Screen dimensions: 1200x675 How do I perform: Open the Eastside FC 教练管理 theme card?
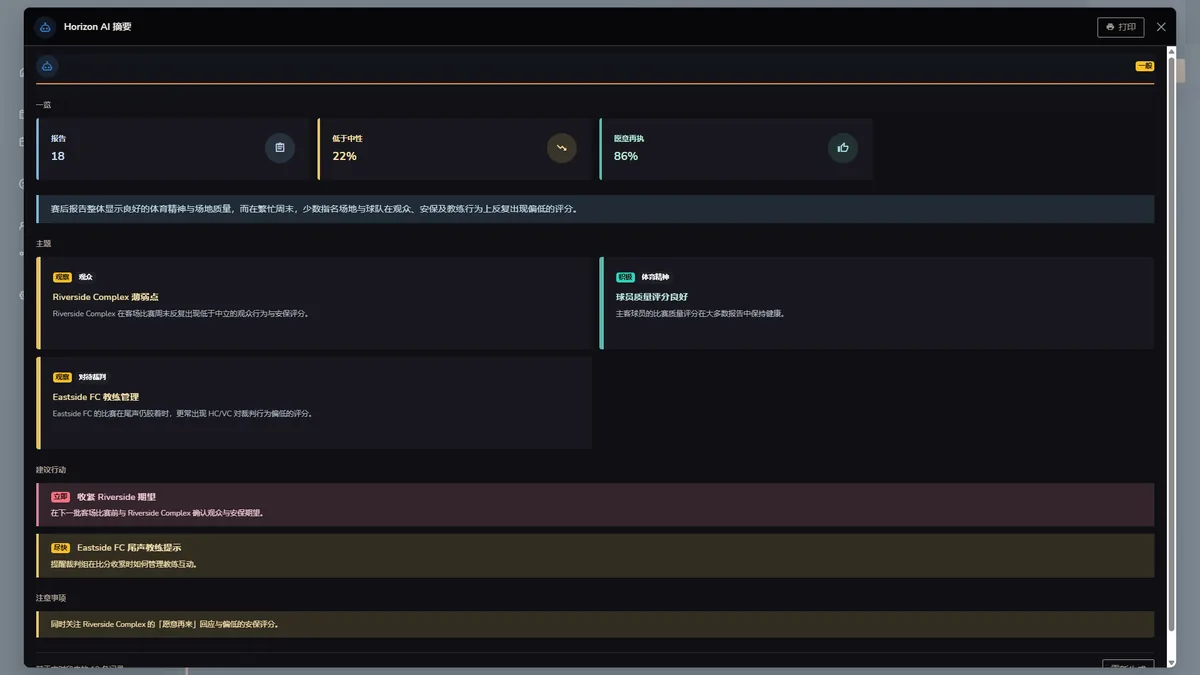314,403
